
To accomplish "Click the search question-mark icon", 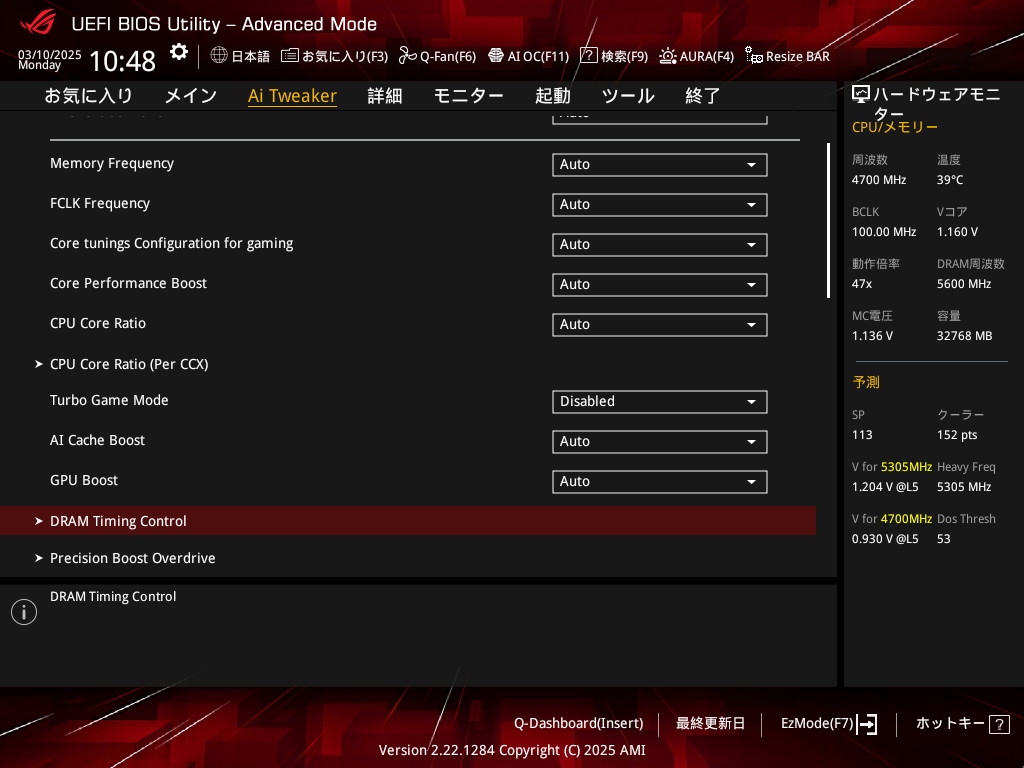I will 588,55.
